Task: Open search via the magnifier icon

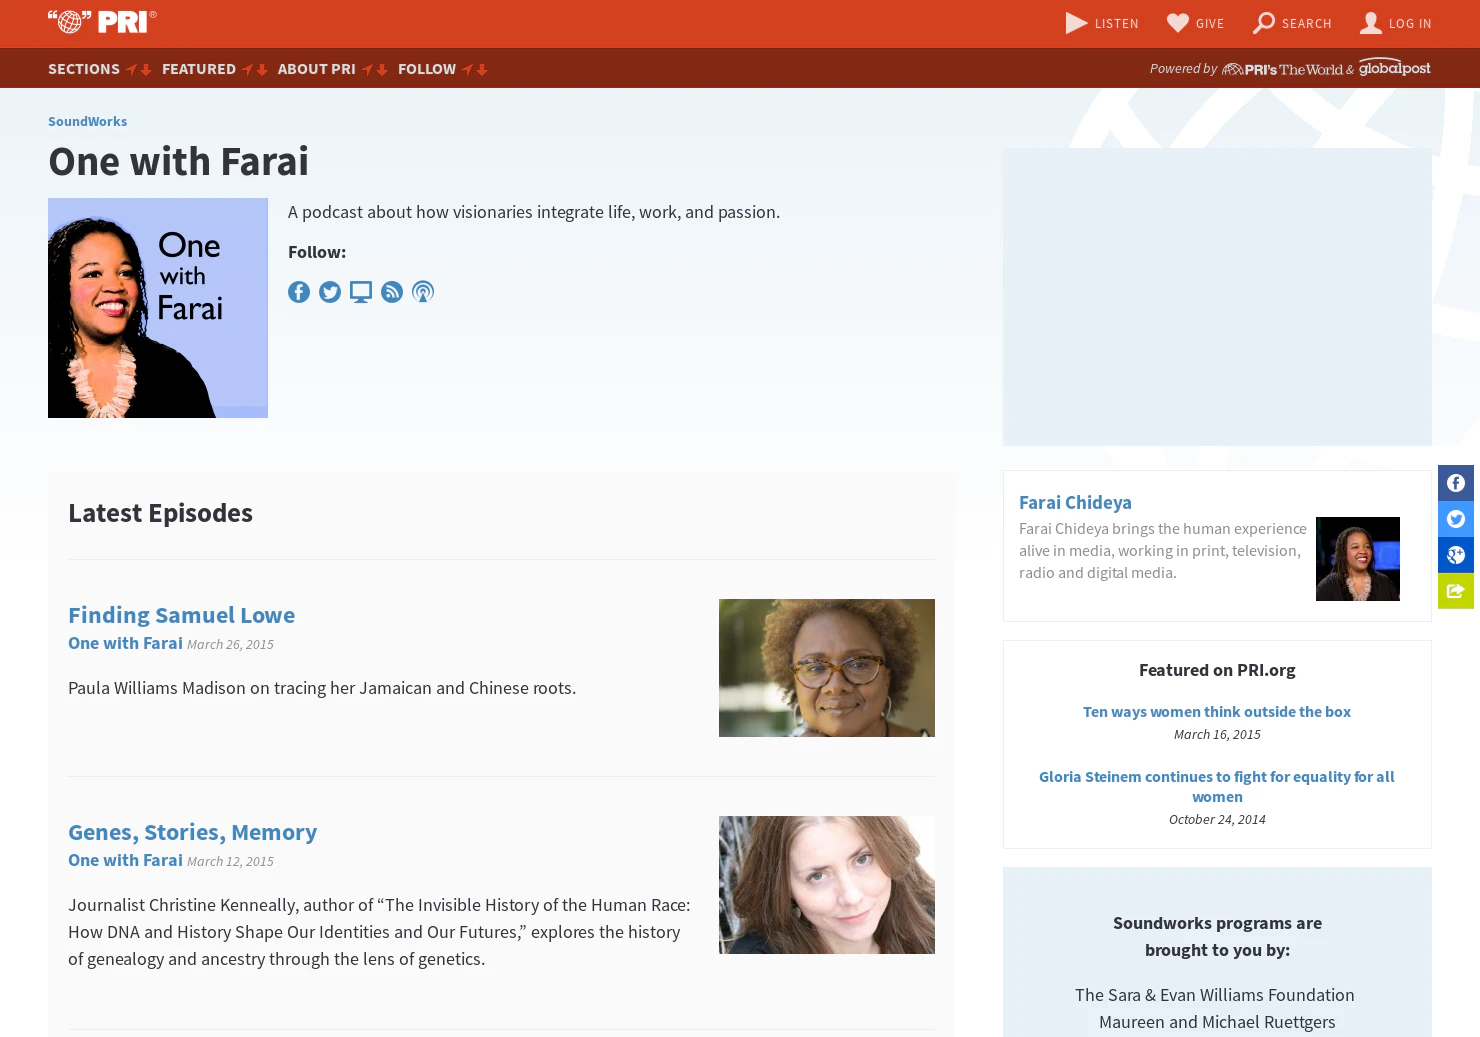Action: pyautogui.click(x=1264, y=23)
